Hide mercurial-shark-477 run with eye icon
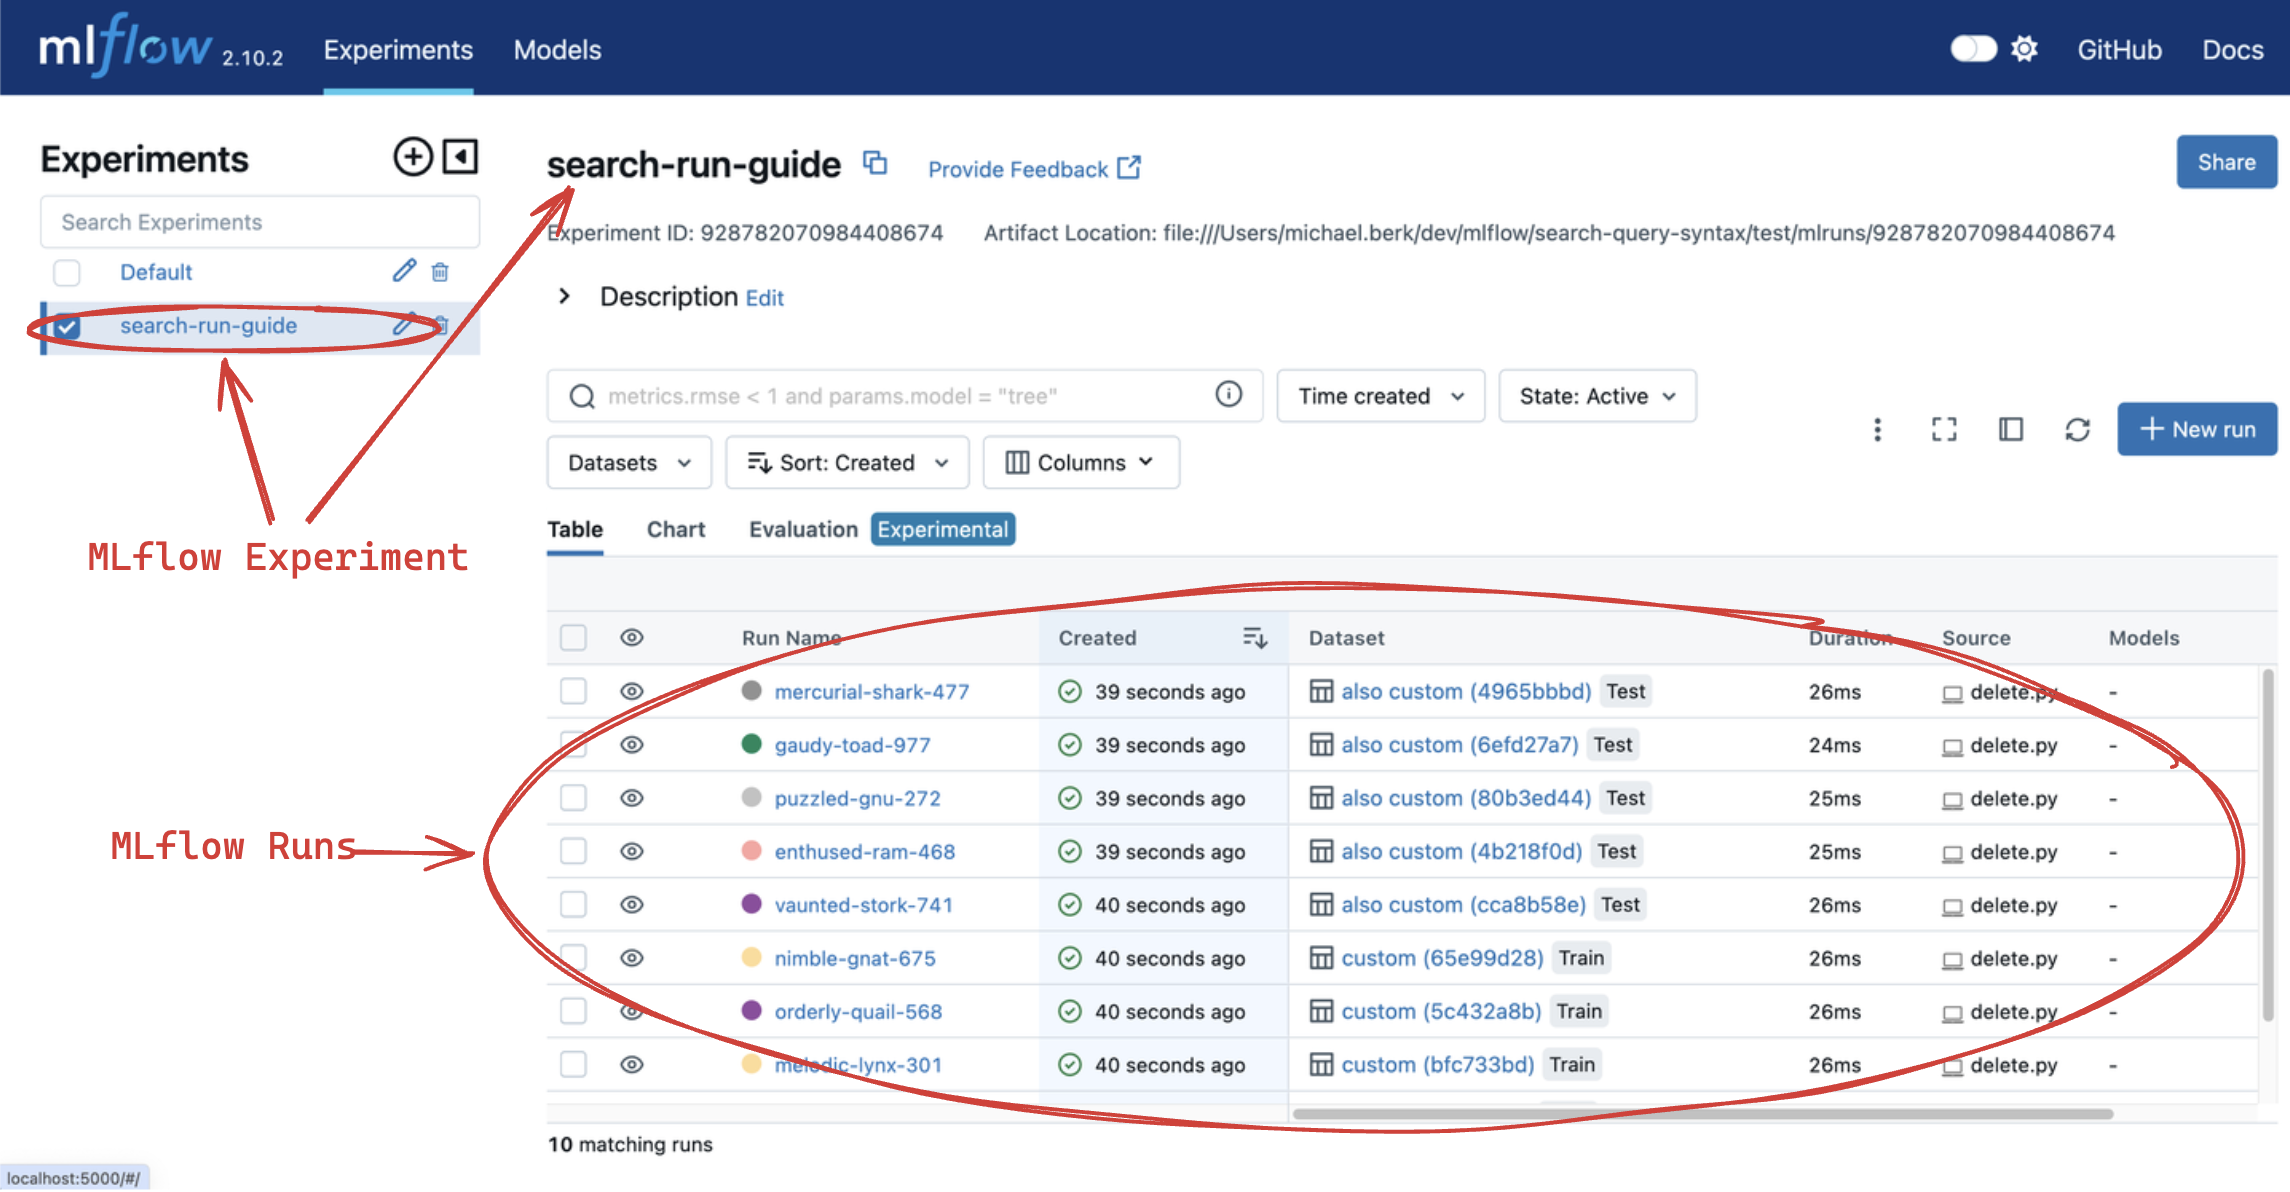Screen dimensions: 2290x1192 click(631, 691)
